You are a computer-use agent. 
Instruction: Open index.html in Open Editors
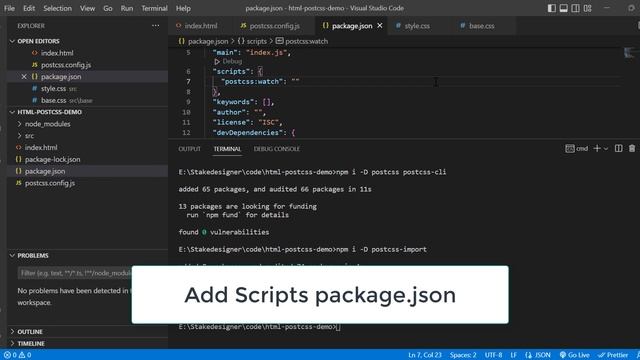click(x=57, y=53)
